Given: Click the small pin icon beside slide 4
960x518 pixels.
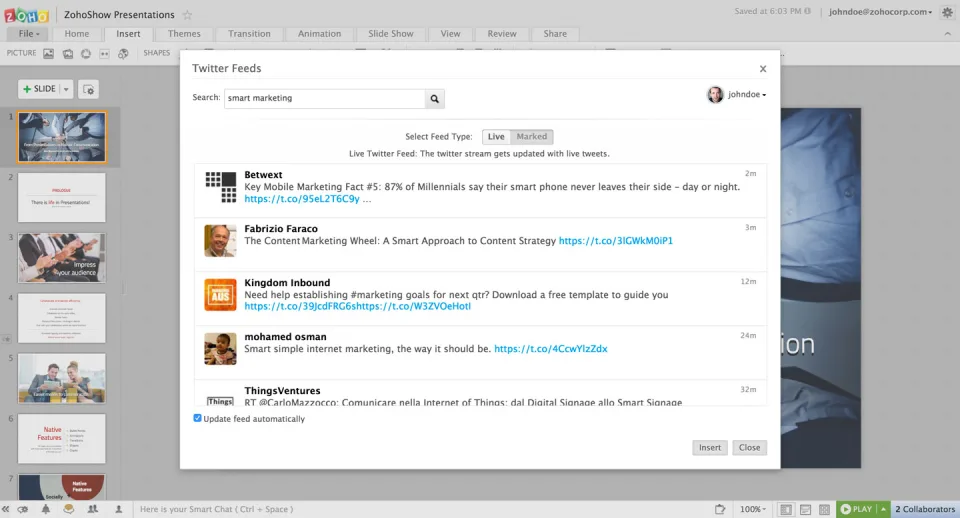Looking at the screenshot, I should pos(7,339).
